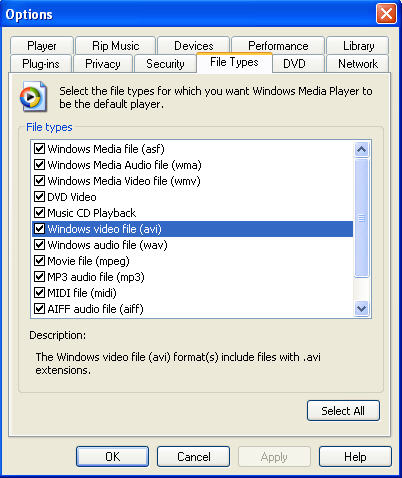Click the Cancel button

click(x=193, y=456)
